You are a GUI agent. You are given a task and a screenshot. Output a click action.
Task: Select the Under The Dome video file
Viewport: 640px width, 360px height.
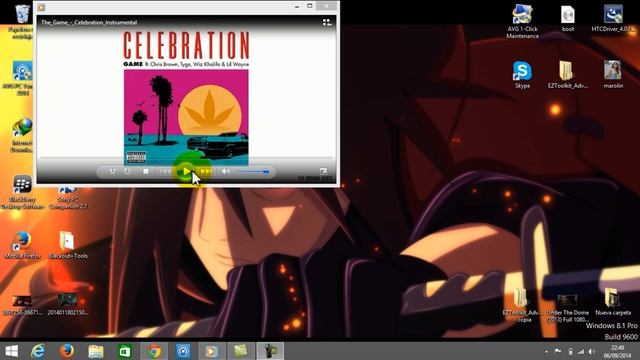pos(568,308)
